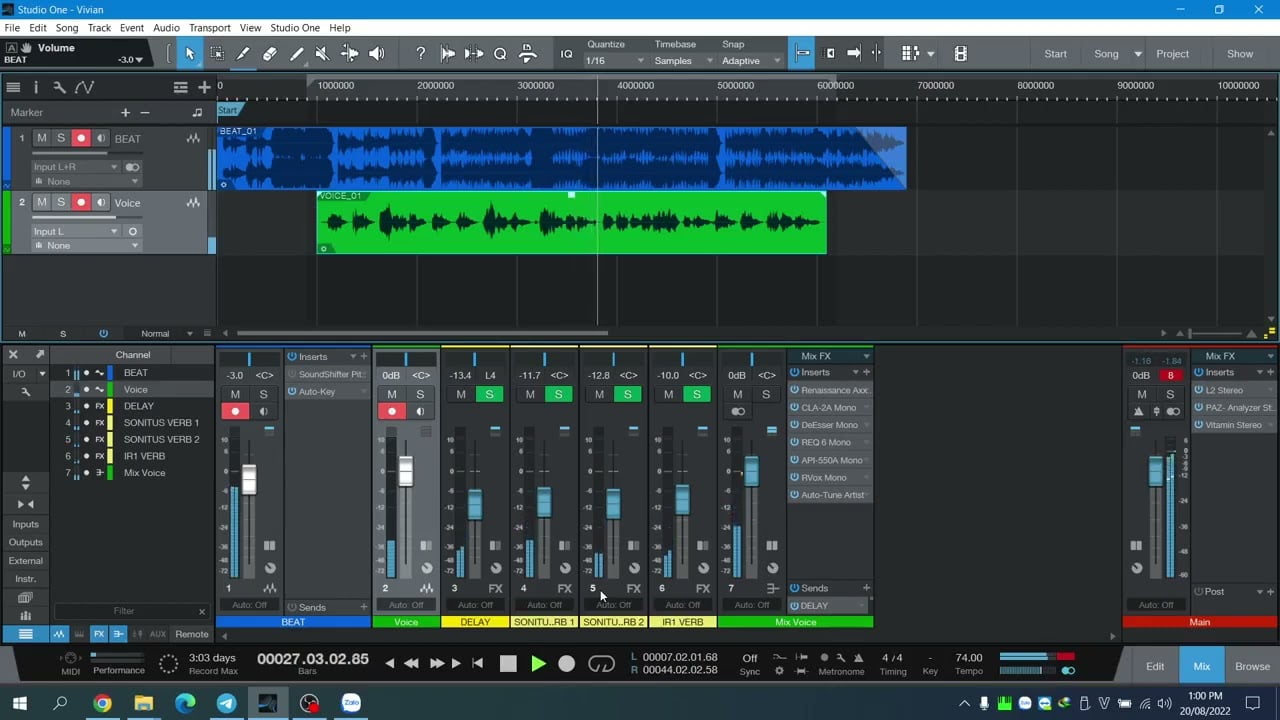The height and width of the screenshot is (720, 1280).
Task: Open the Edit view panel
Action: pyautogui.click(x=1155, y=666)
